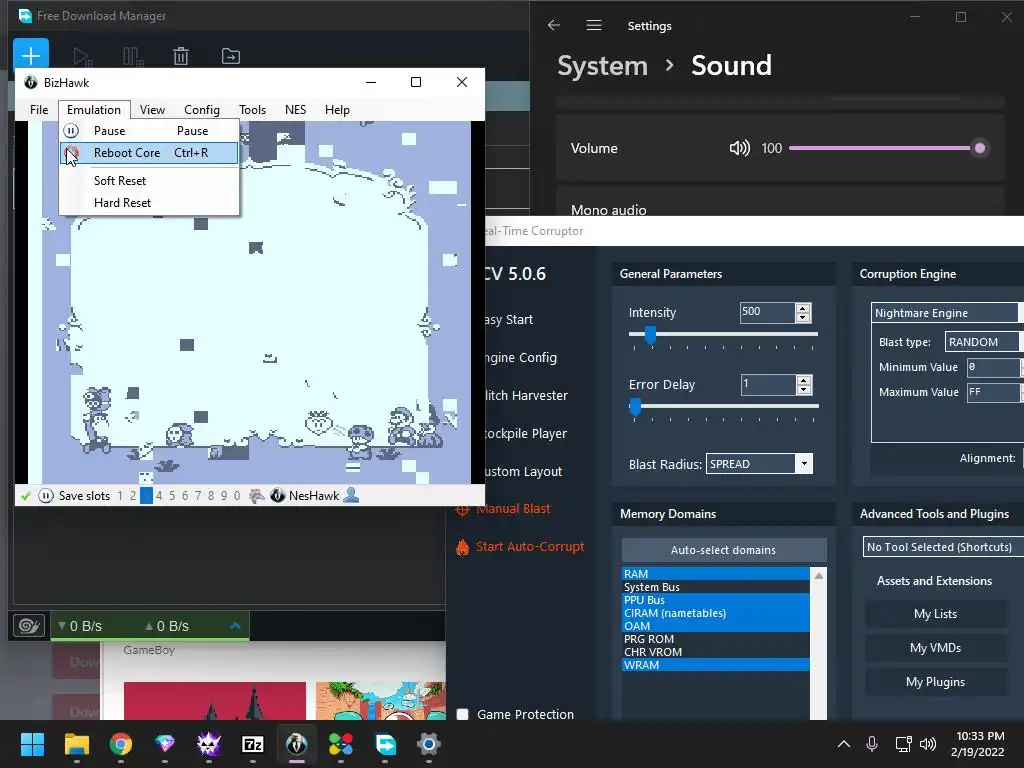The image size is (1024, 768).
Task: Enable the Game Protection checkbox
Action: point(462,714)
